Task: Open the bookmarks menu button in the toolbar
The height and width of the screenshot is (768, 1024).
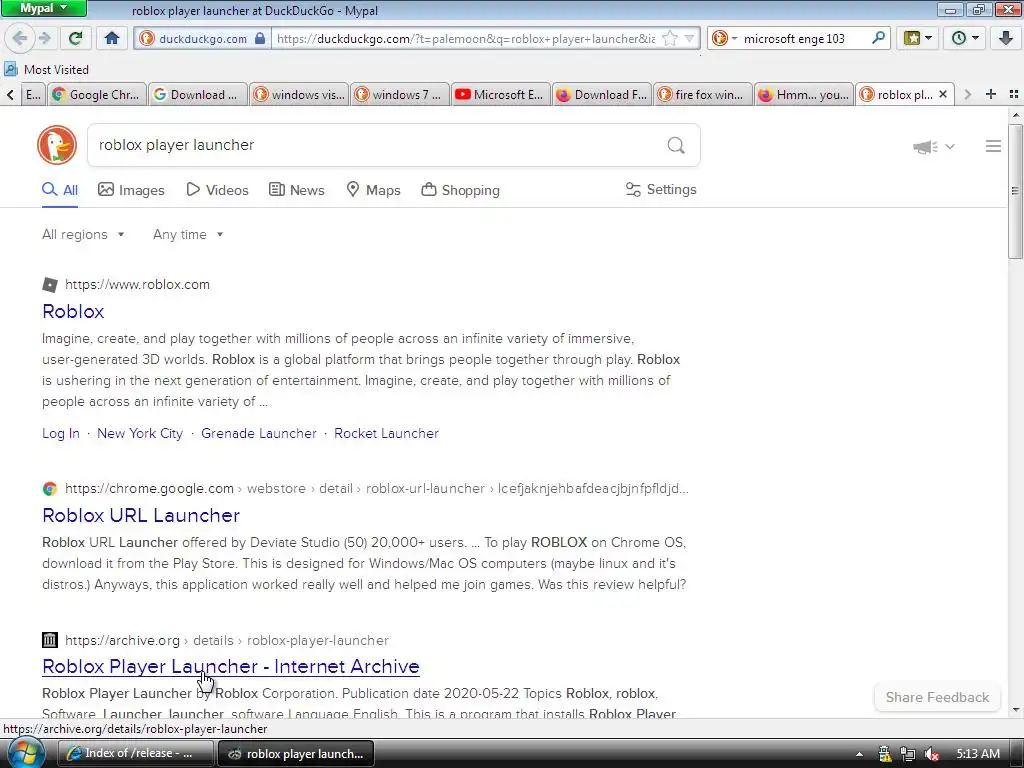Action: point(912,38)
